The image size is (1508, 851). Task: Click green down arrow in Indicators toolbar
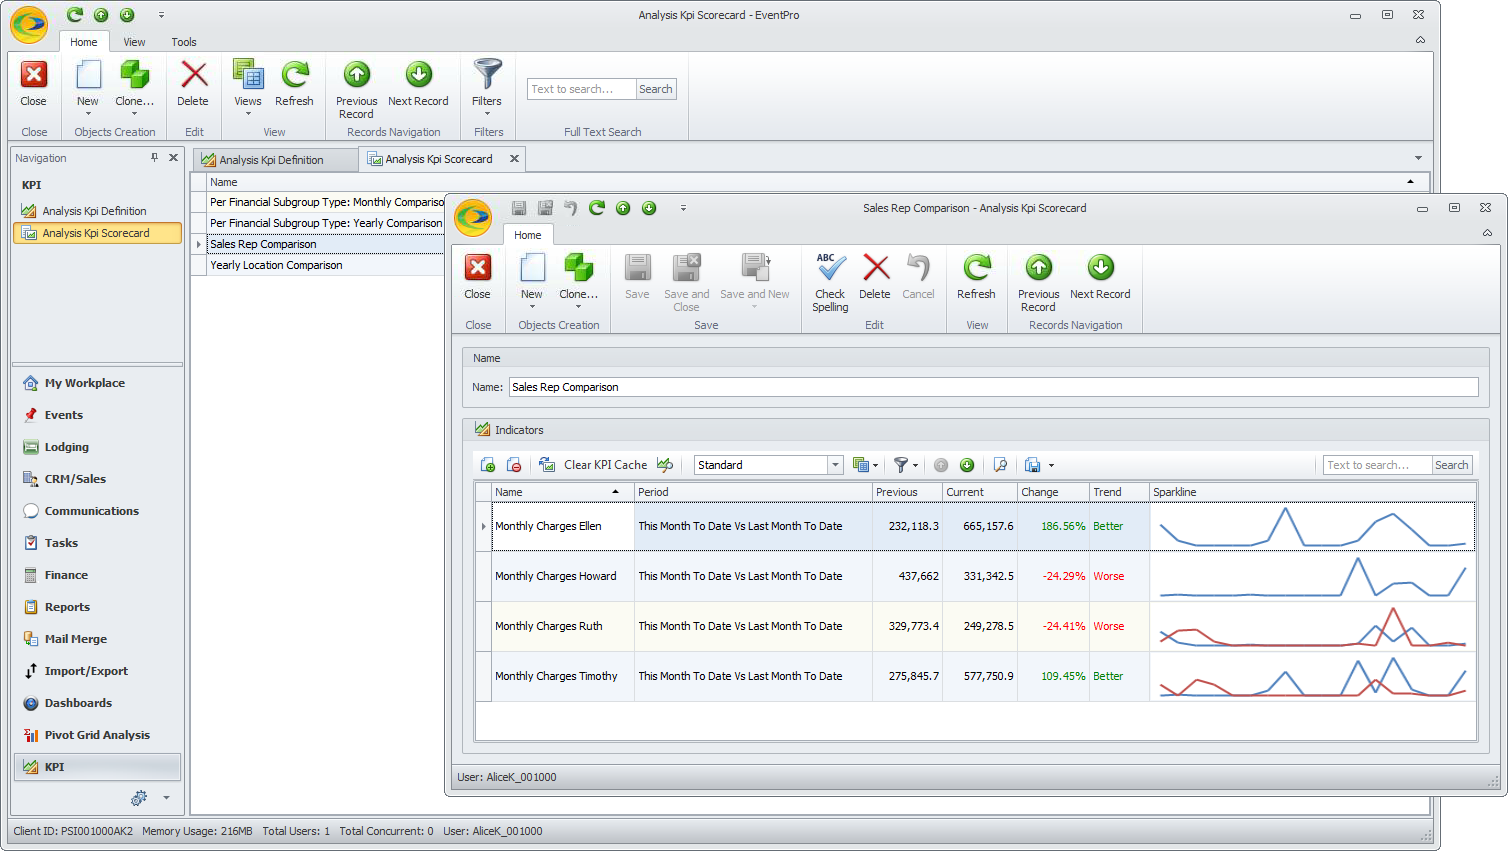tap(967, 465)
